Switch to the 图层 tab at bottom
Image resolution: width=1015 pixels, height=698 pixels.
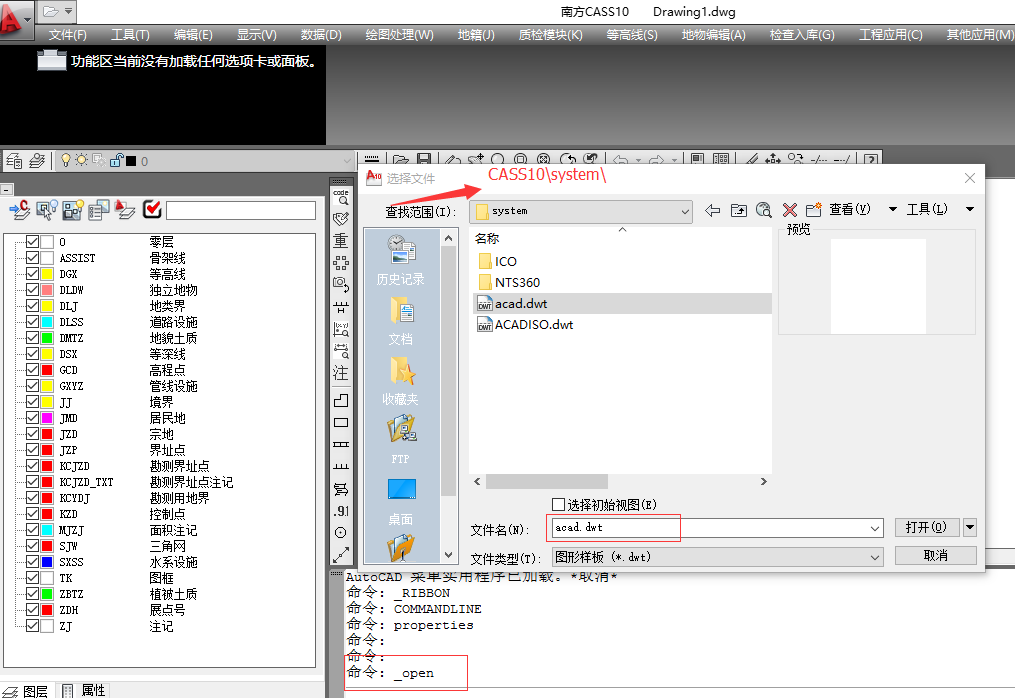(x=26, y=691)
